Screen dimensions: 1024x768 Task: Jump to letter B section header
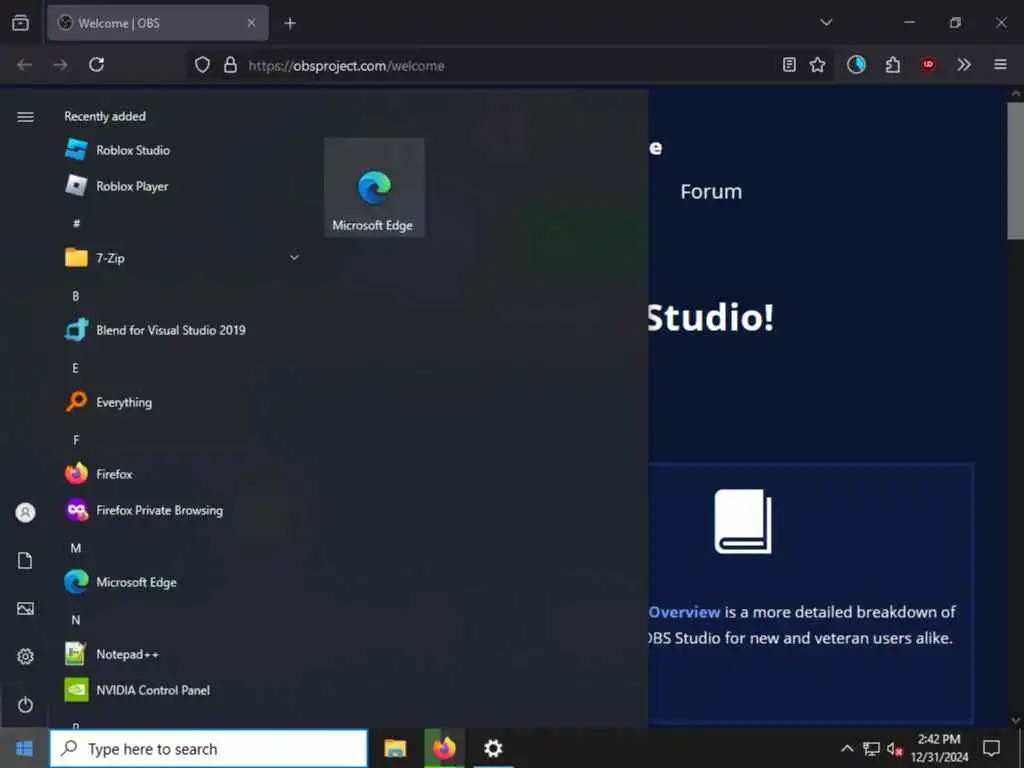click(76, 296)
